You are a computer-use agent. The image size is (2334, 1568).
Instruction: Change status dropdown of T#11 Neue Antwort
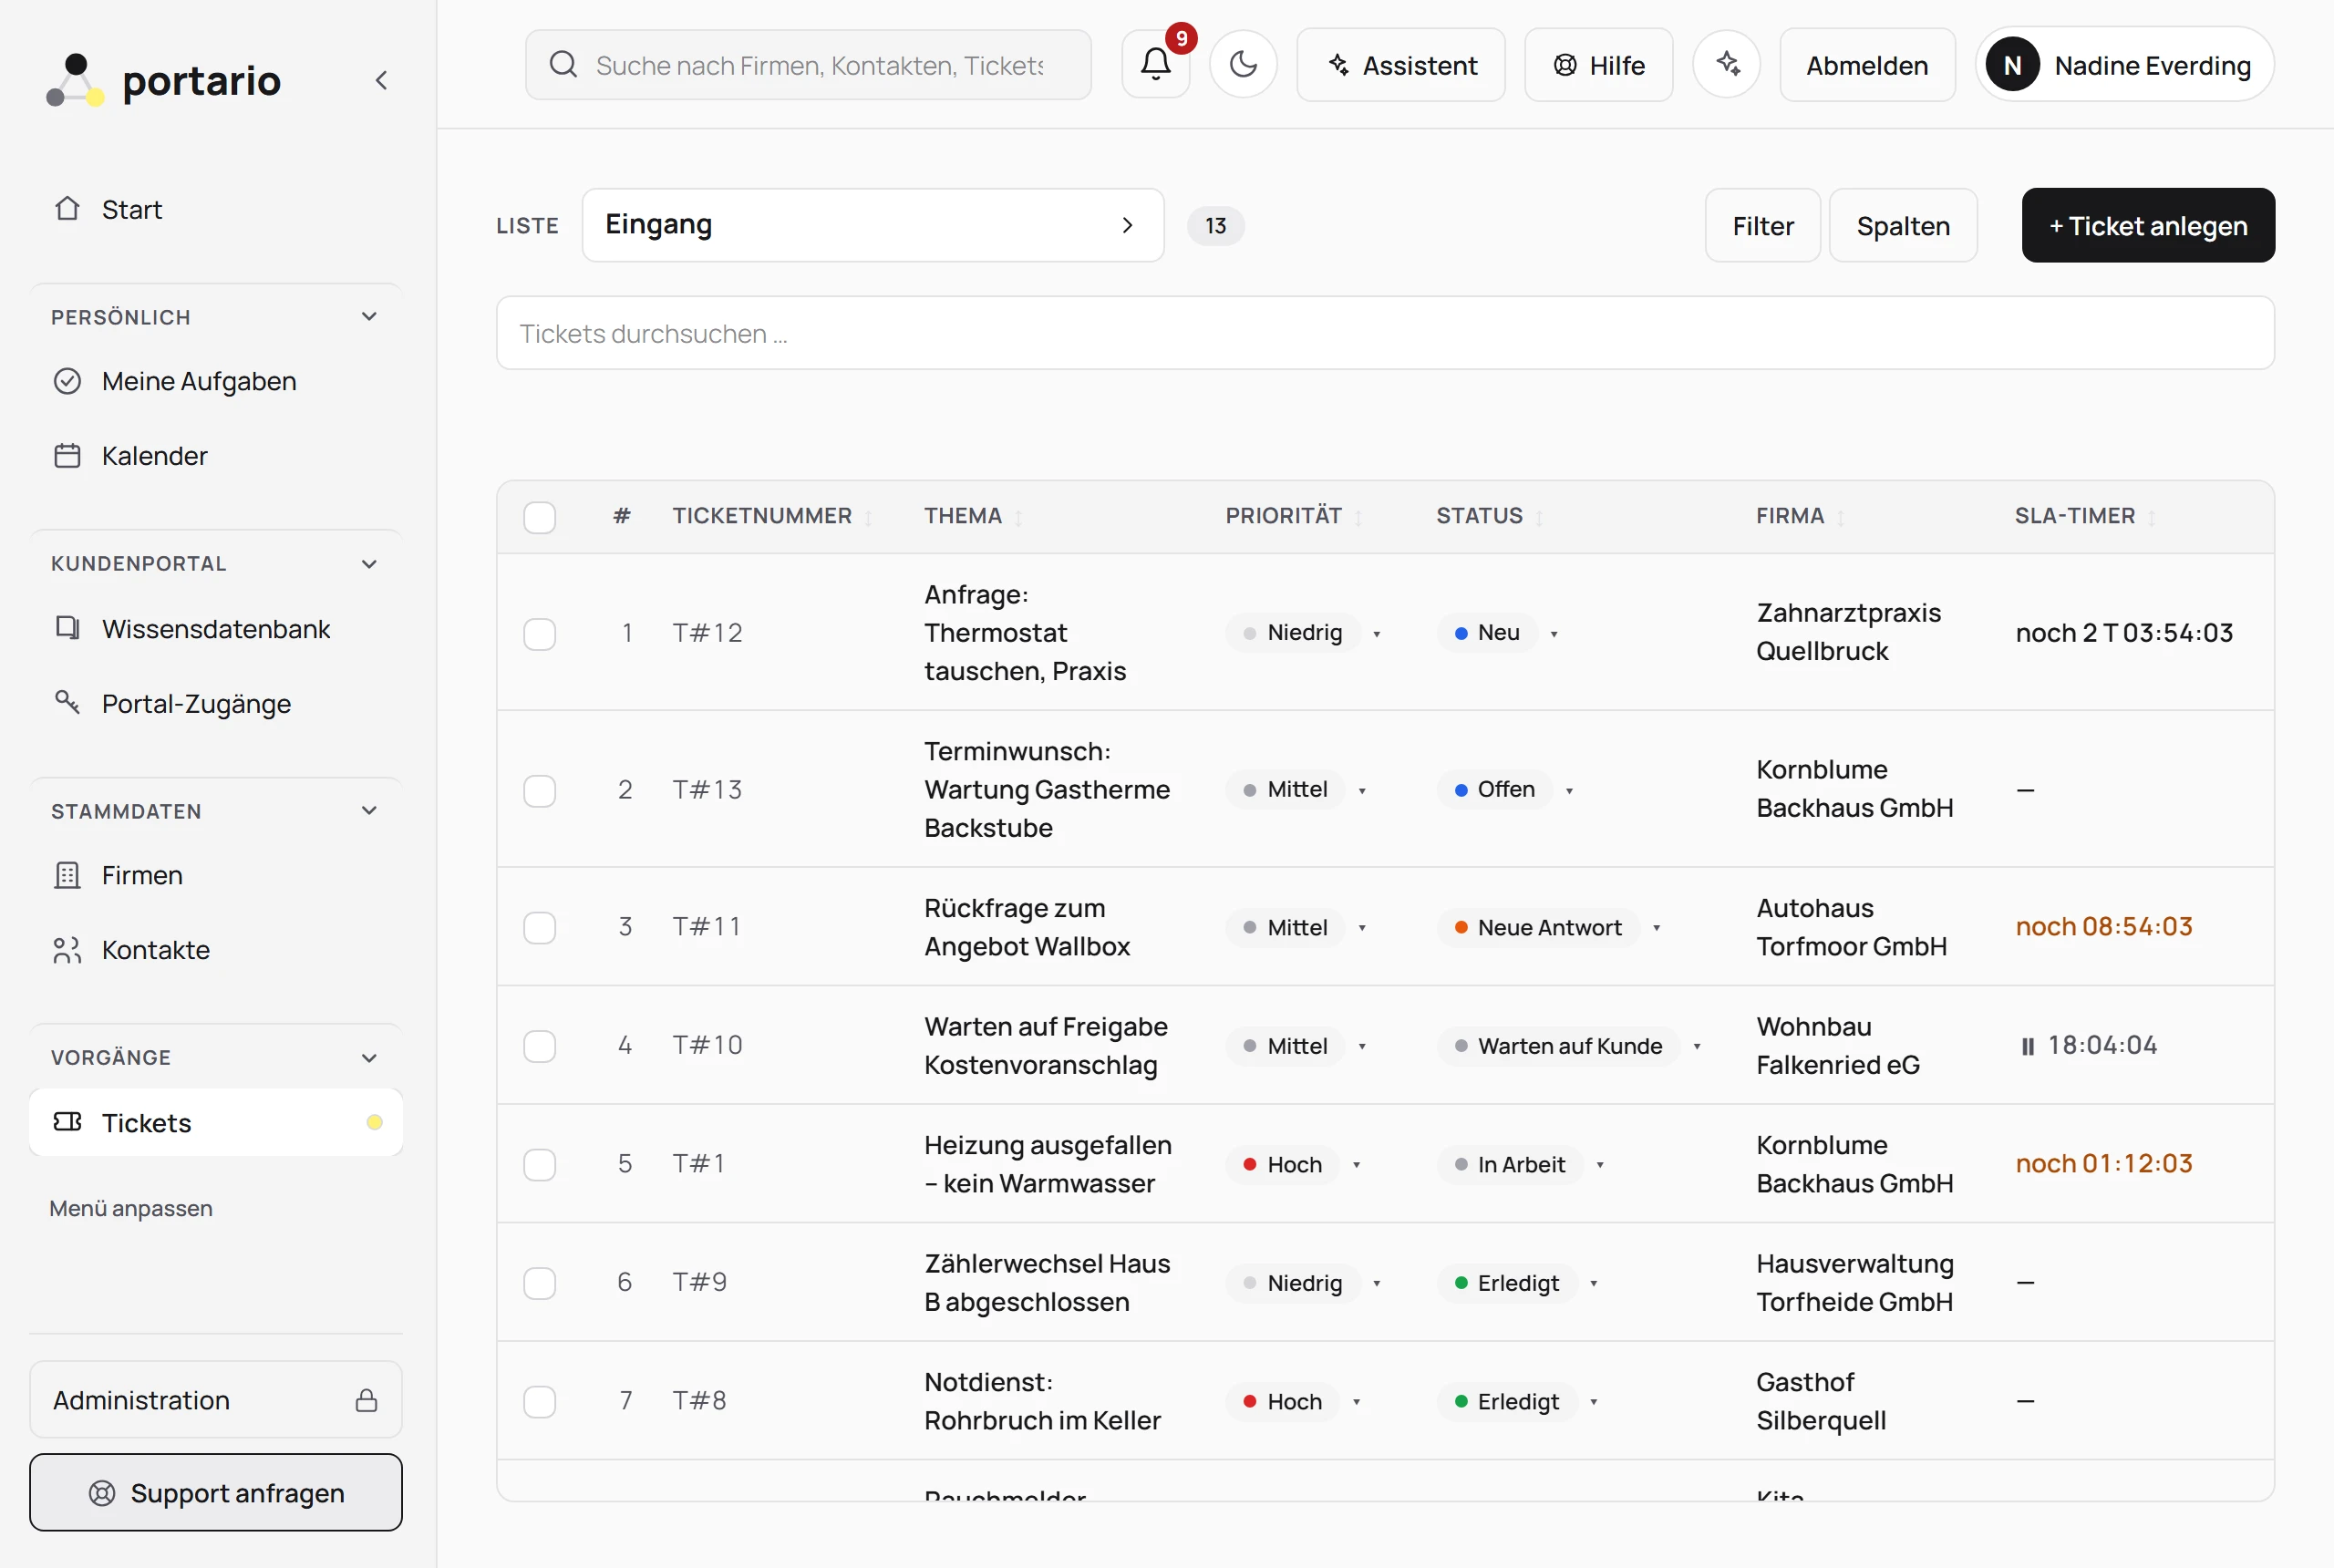(1656, 928)
